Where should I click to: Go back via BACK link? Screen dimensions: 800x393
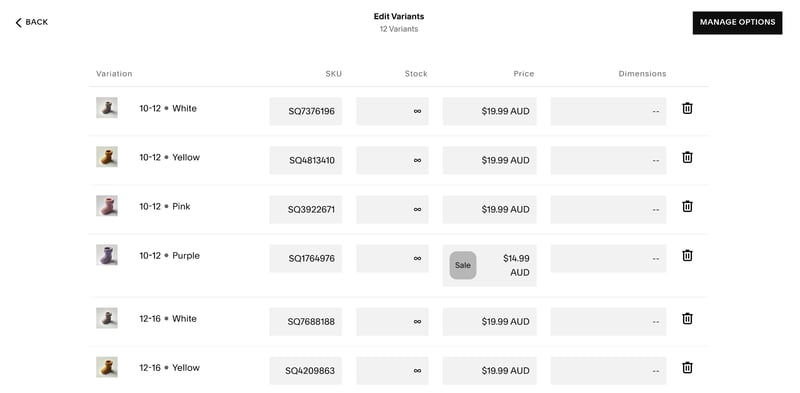coord(32,22)
